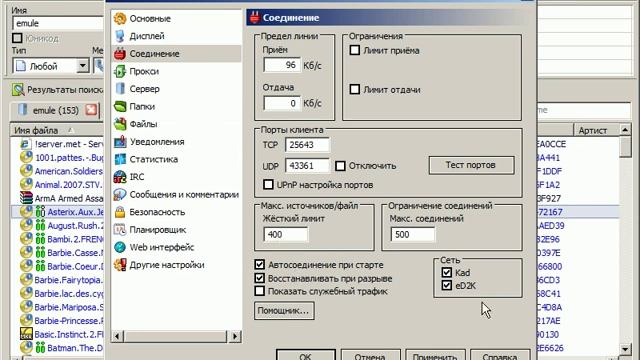Open the Помощник... wizard button

[284, 311]
